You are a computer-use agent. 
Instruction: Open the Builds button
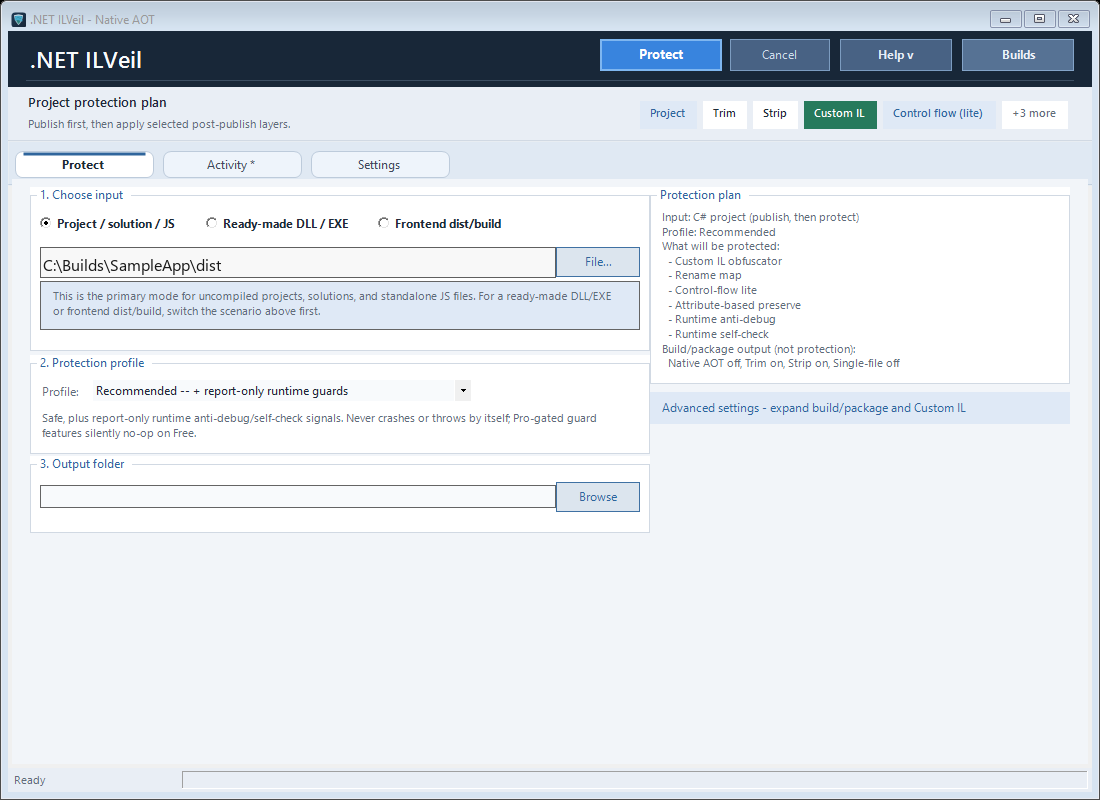click(1018, 55)
